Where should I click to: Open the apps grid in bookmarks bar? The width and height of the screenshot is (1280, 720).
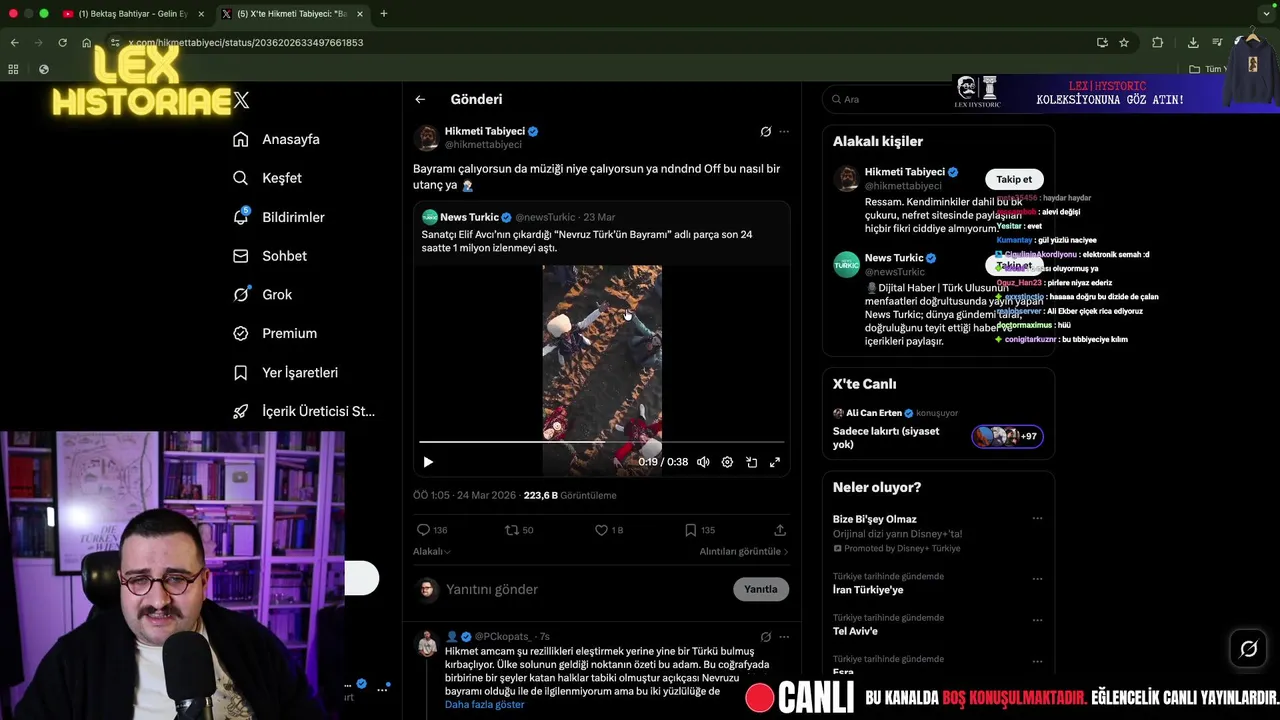(x=13, y=69)
